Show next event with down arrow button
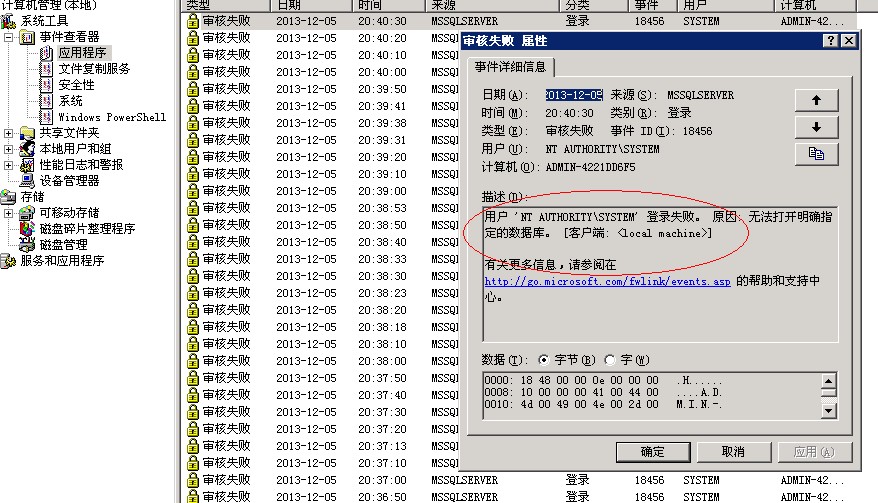The image size is (878, 503). [816, 127]
